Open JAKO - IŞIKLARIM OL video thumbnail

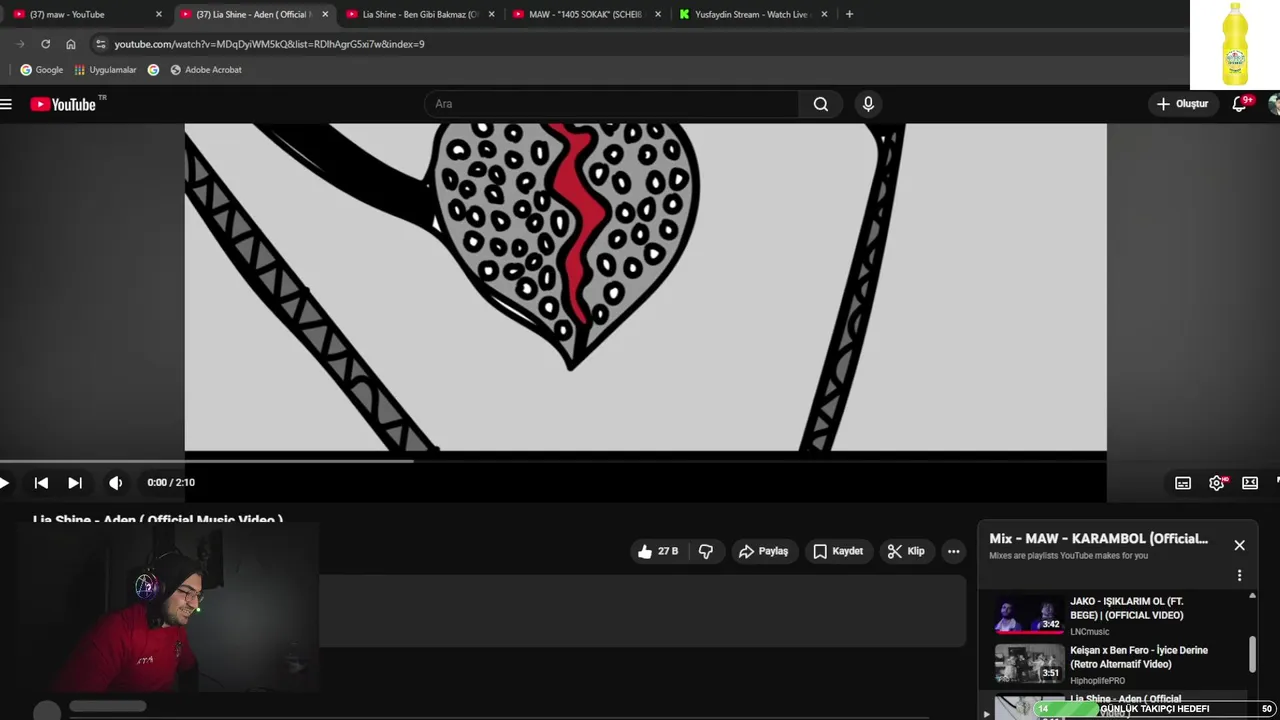coord(1029,615)
